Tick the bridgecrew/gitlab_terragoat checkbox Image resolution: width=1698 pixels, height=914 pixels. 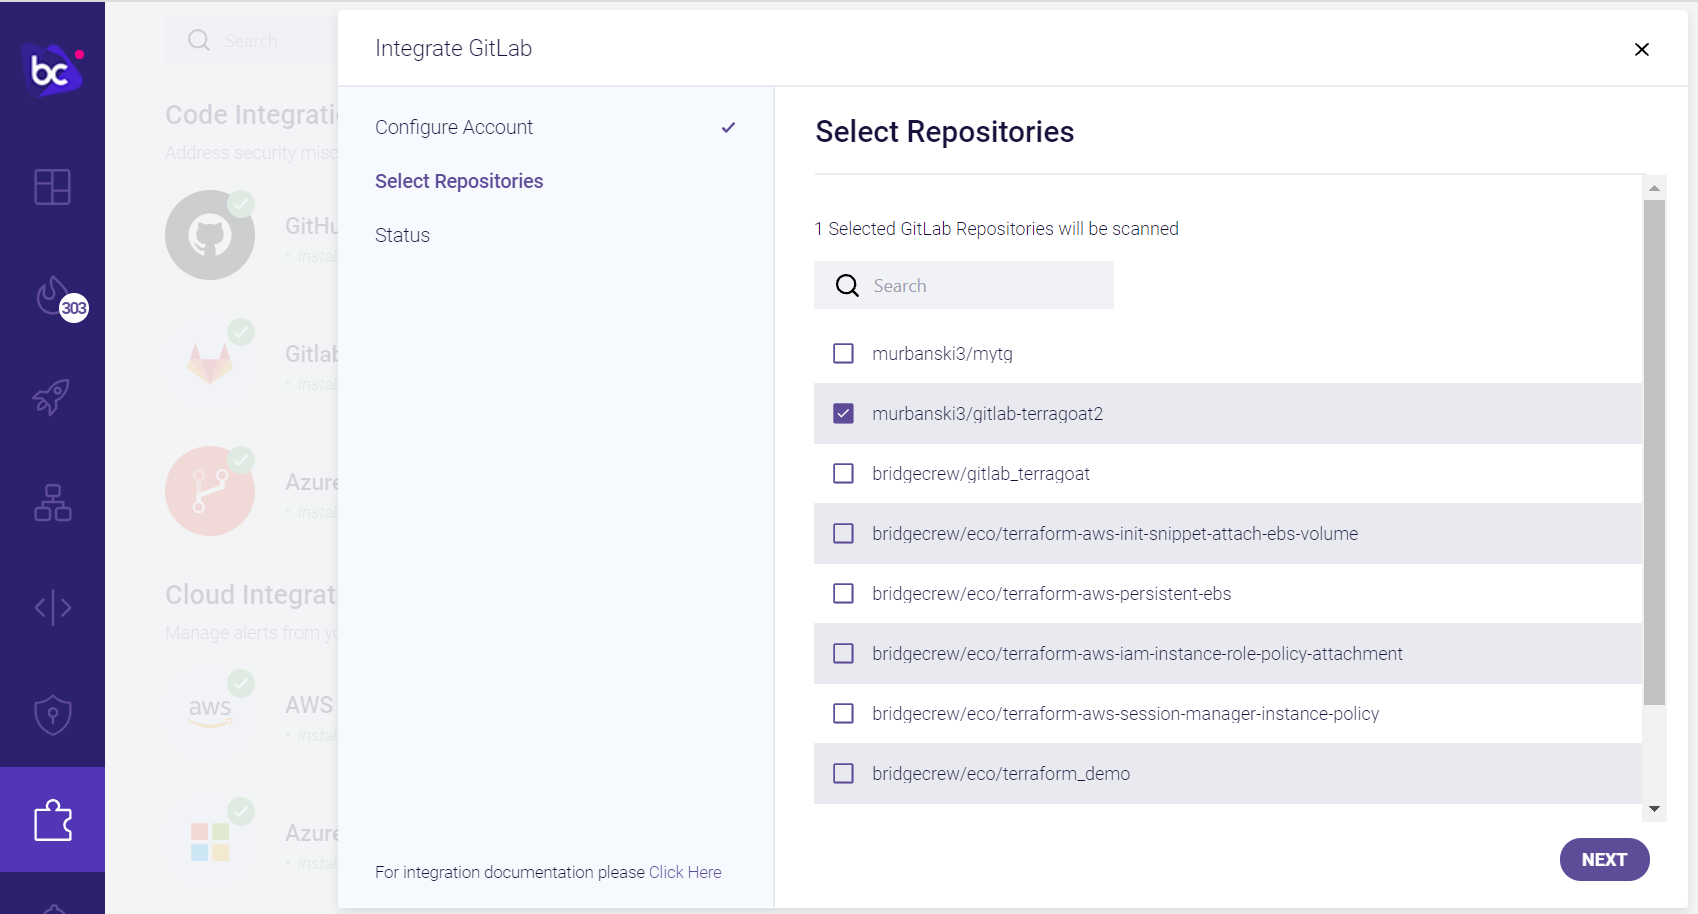[844, 474]
